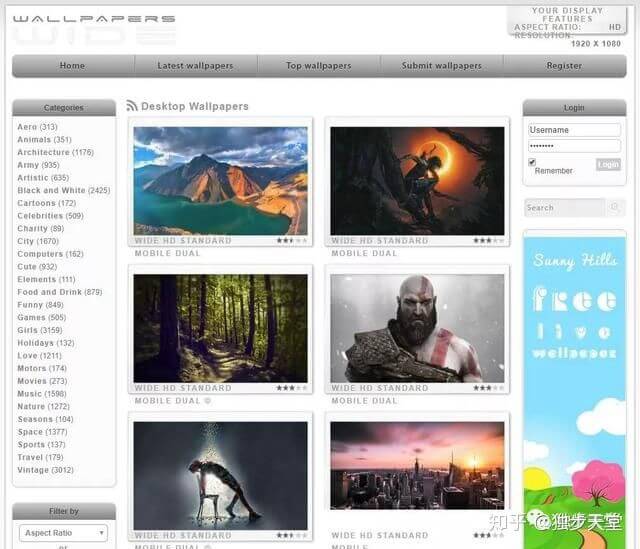The width and height of the screenshot is (640, 549).
Task: Open the Funny (849) category
Action: click(x=40, y=305)
